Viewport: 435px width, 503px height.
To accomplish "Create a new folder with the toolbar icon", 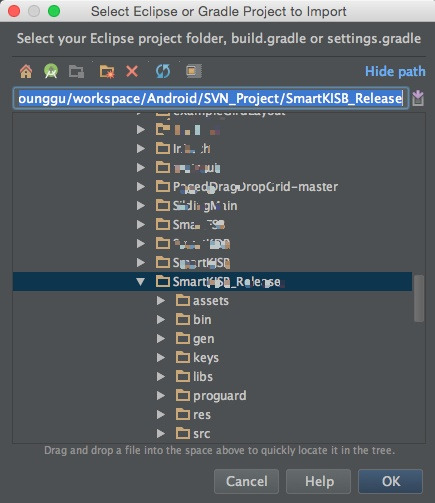I will [x=107, y=72].
